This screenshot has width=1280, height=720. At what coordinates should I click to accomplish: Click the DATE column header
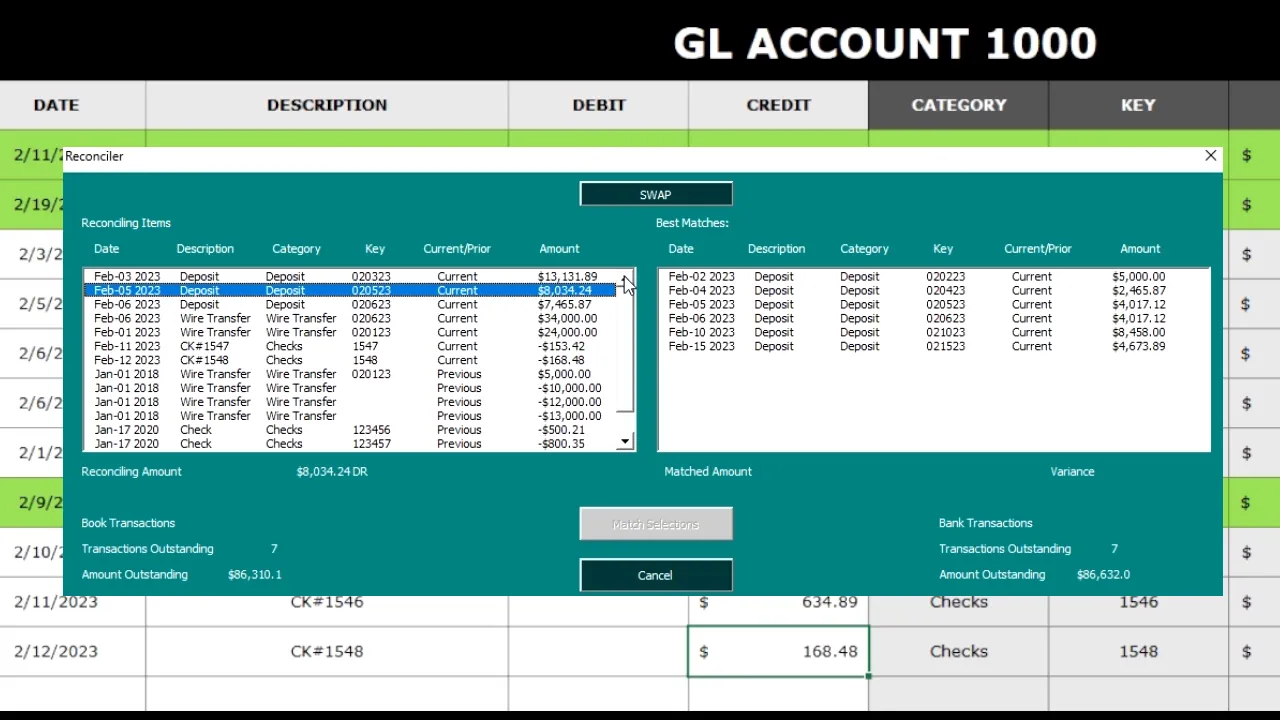[55, 105]
